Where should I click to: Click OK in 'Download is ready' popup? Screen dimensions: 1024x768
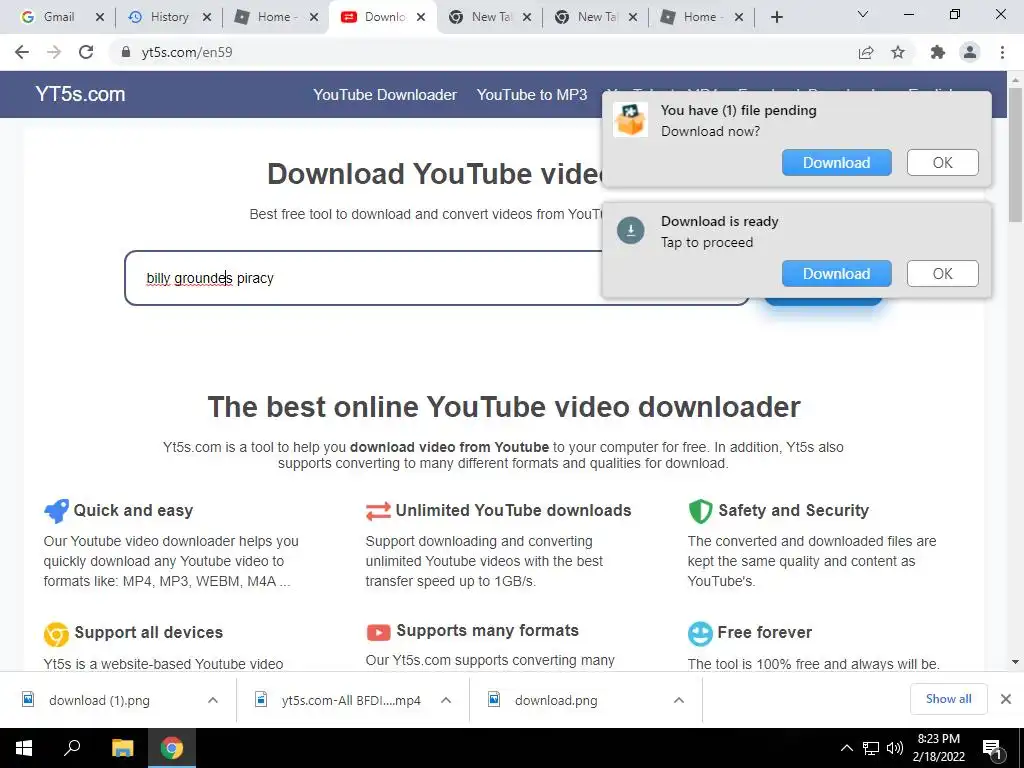942,274
